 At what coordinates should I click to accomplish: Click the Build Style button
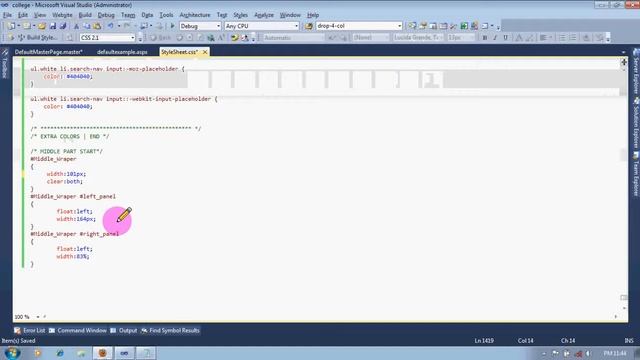pos(37,38)
